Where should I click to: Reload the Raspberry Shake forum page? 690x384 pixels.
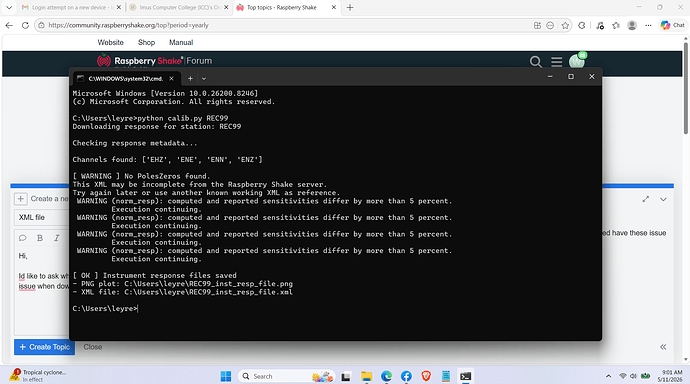click(x=25, y=26)
